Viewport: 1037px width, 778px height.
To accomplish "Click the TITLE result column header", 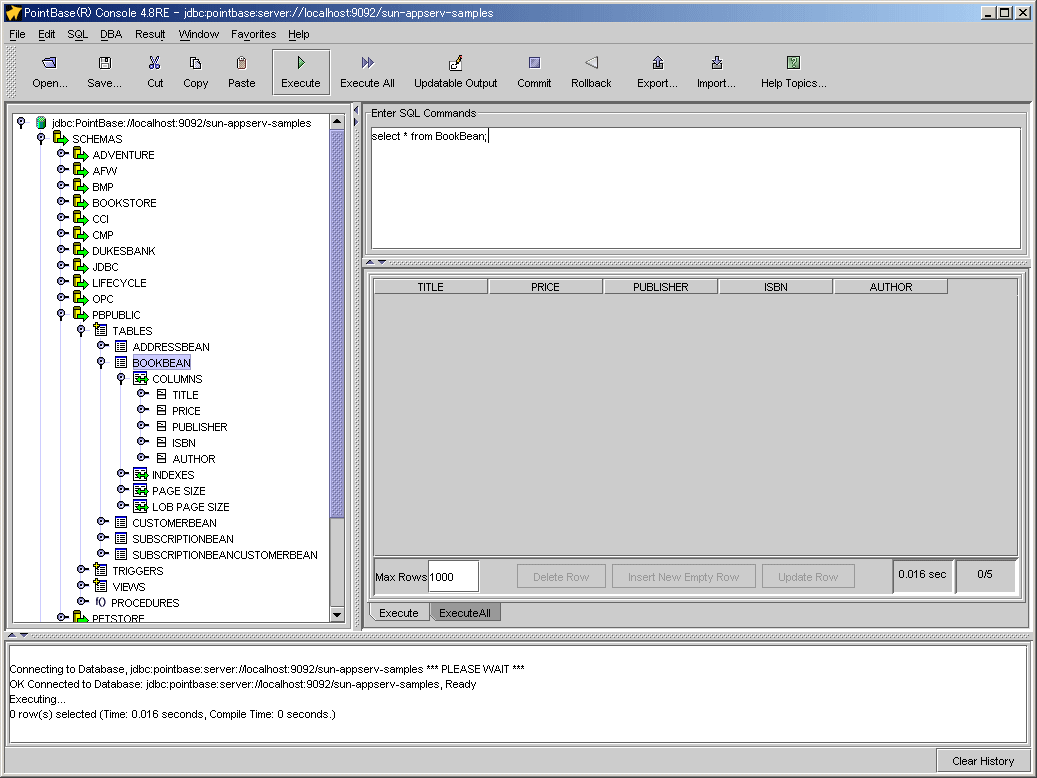I will tap(431, 287).
